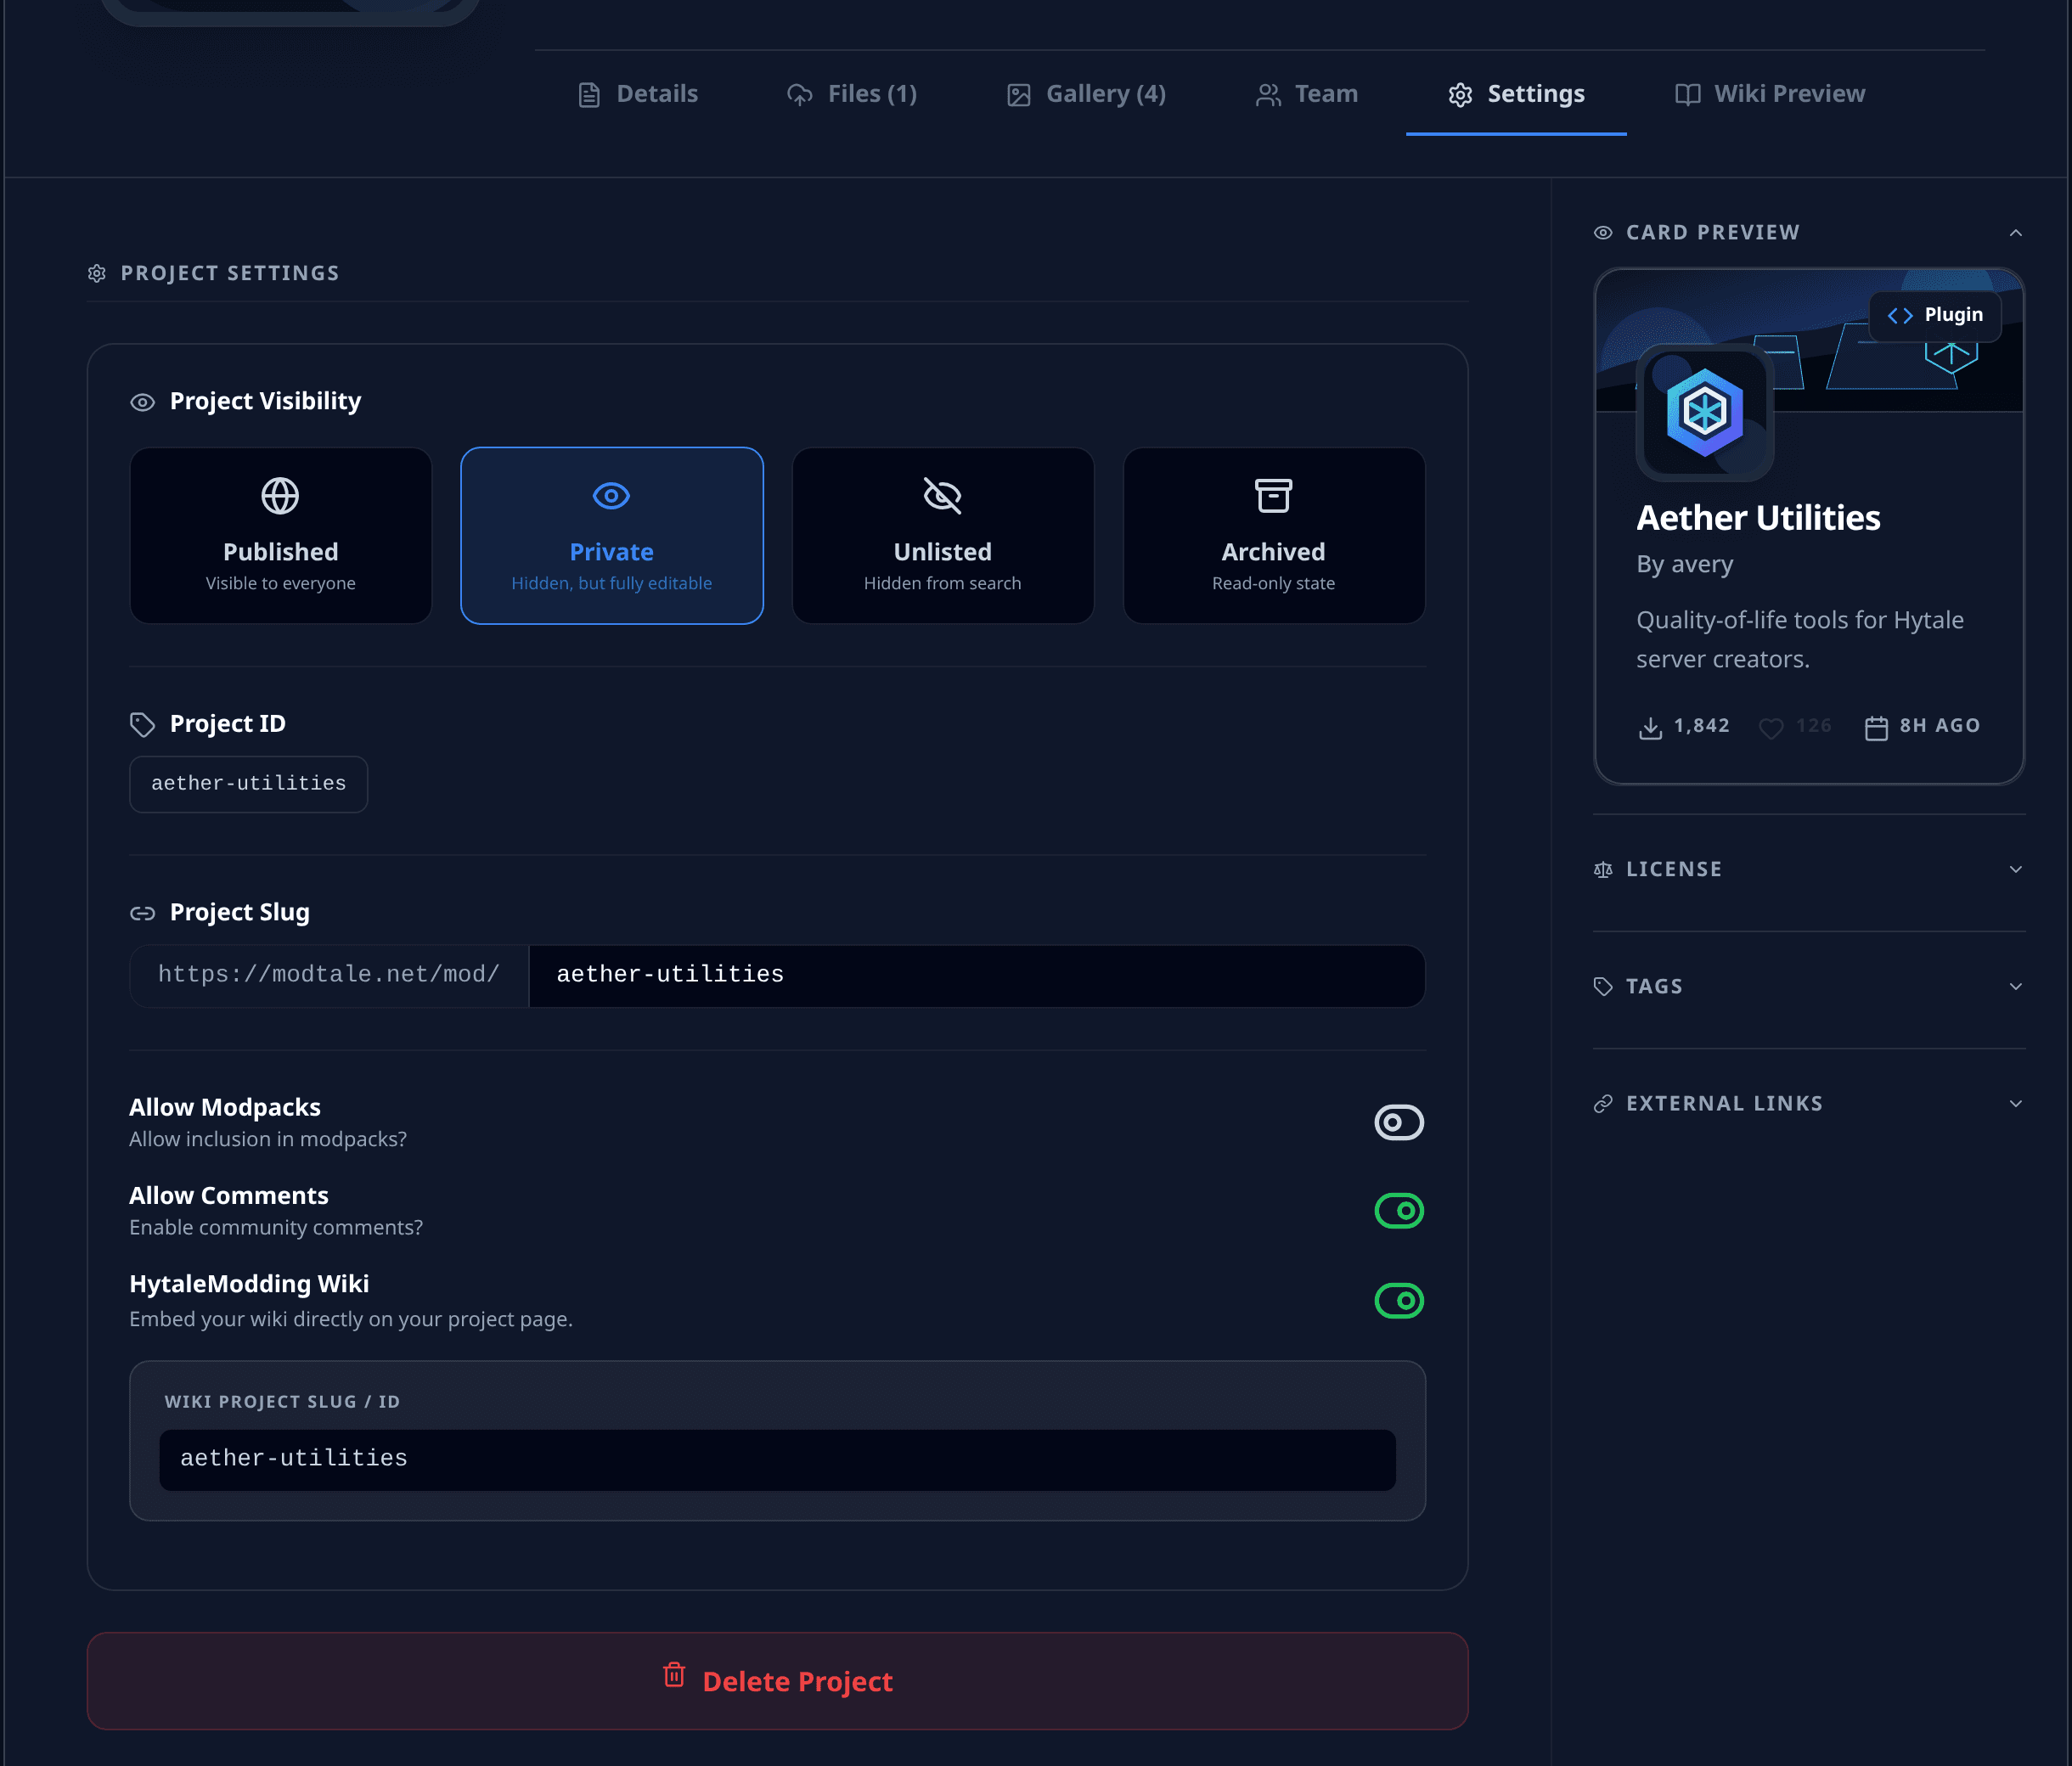Click the book icon beside Wiki Preview
This screenshot has width=2072, height=1766.
[1688, 95]
